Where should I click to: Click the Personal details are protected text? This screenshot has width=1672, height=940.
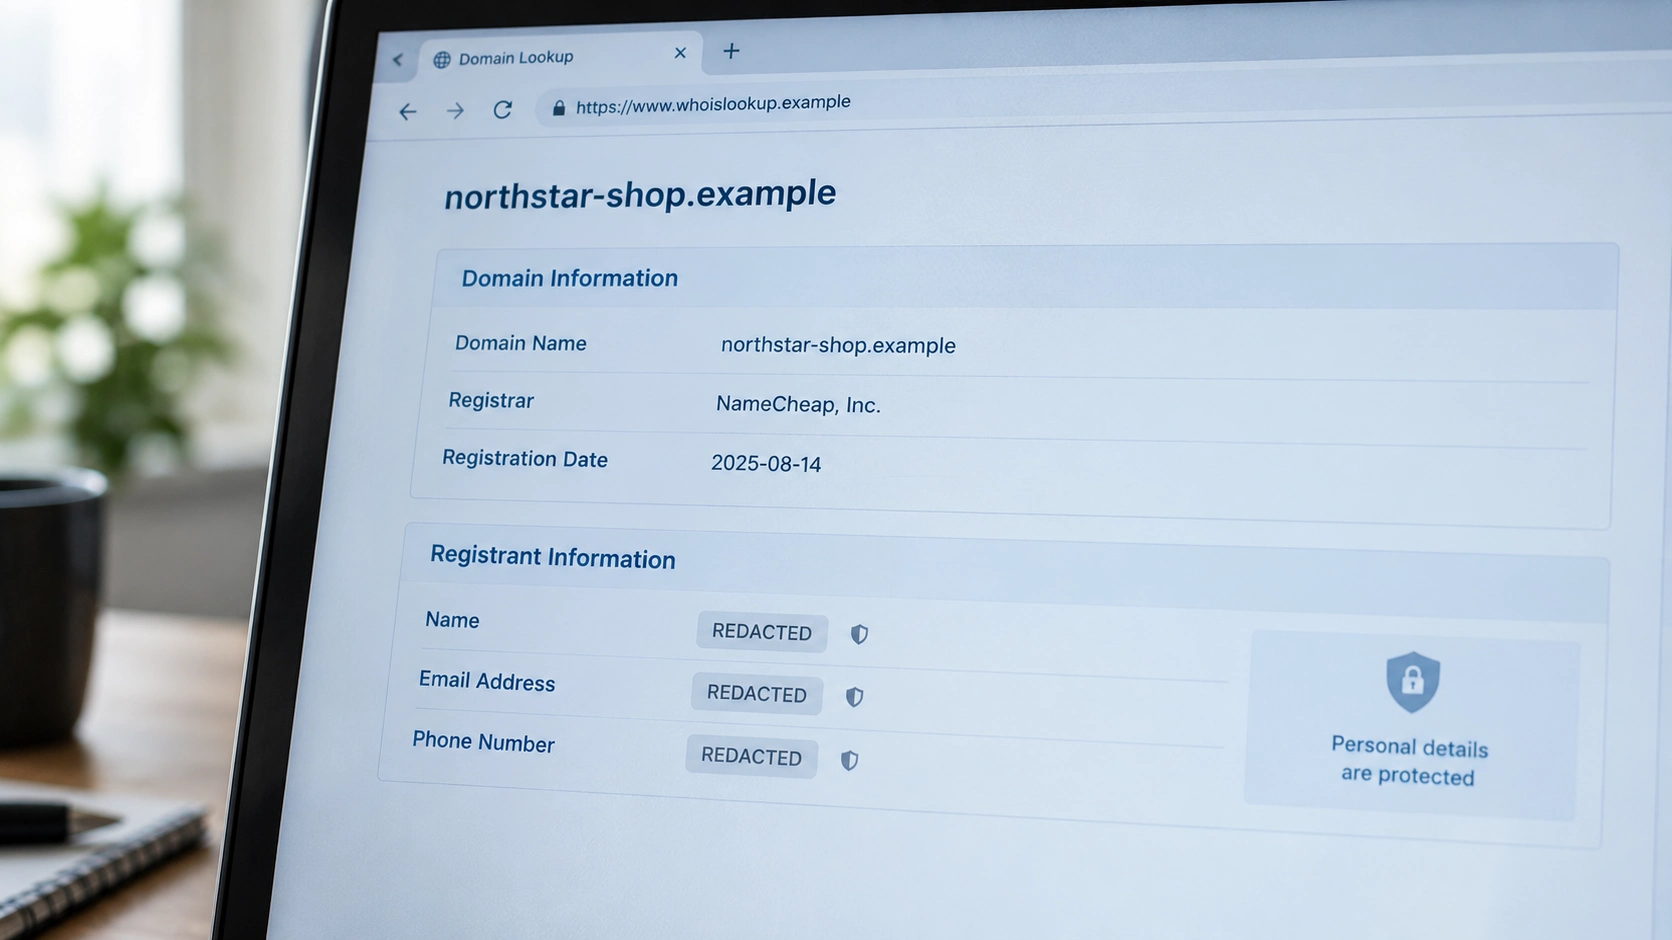pyautogui.click(x=1408, y=761)
